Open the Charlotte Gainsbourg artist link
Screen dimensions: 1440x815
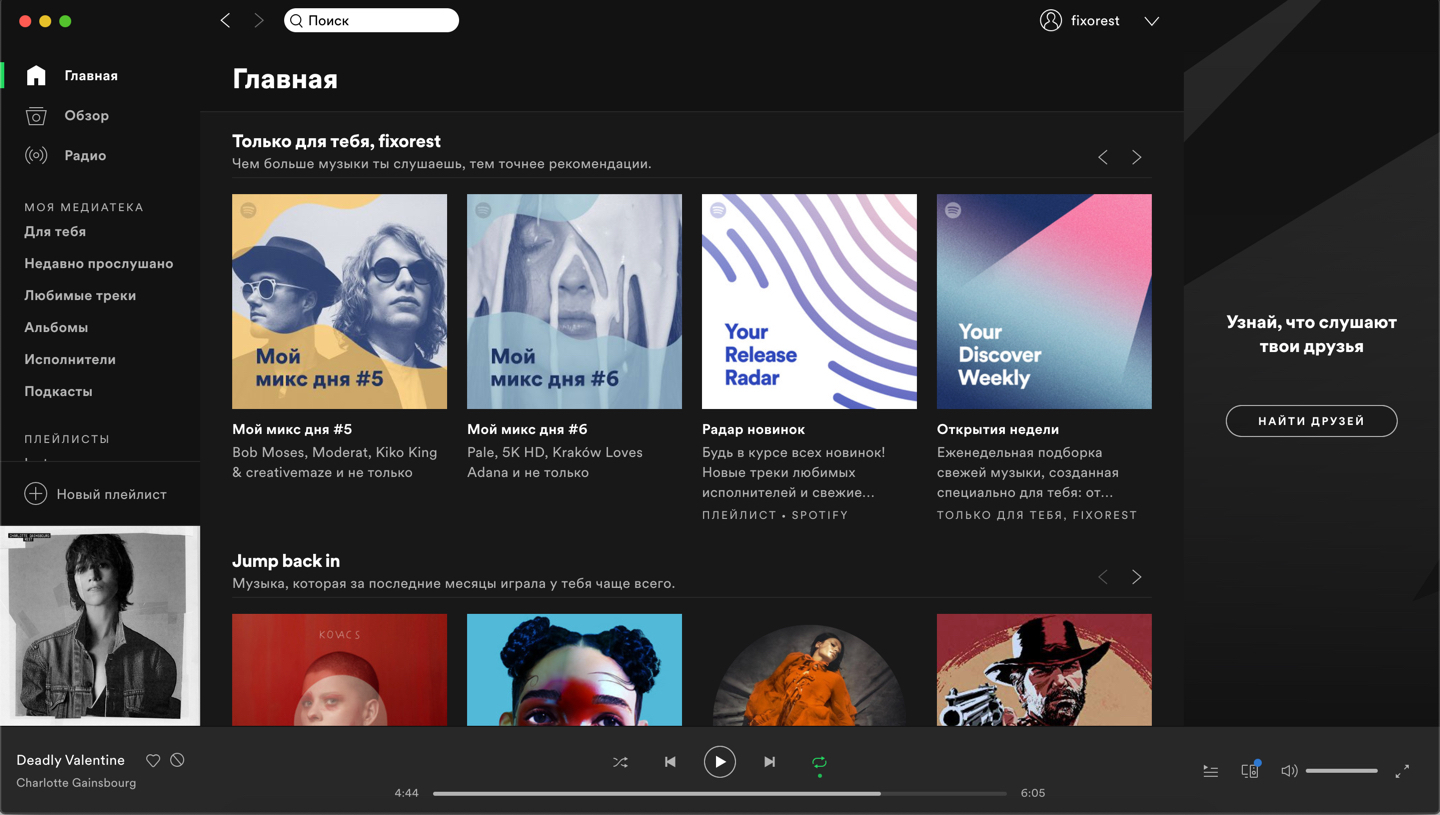76,783
